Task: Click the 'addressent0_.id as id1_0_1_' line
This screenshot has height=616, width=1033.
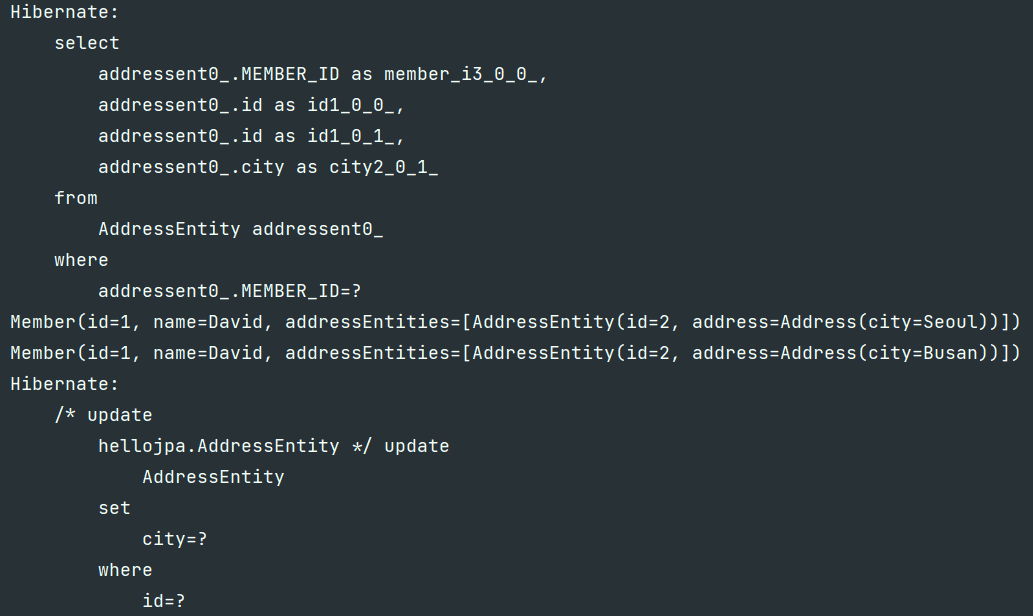Action: (251, 136)
